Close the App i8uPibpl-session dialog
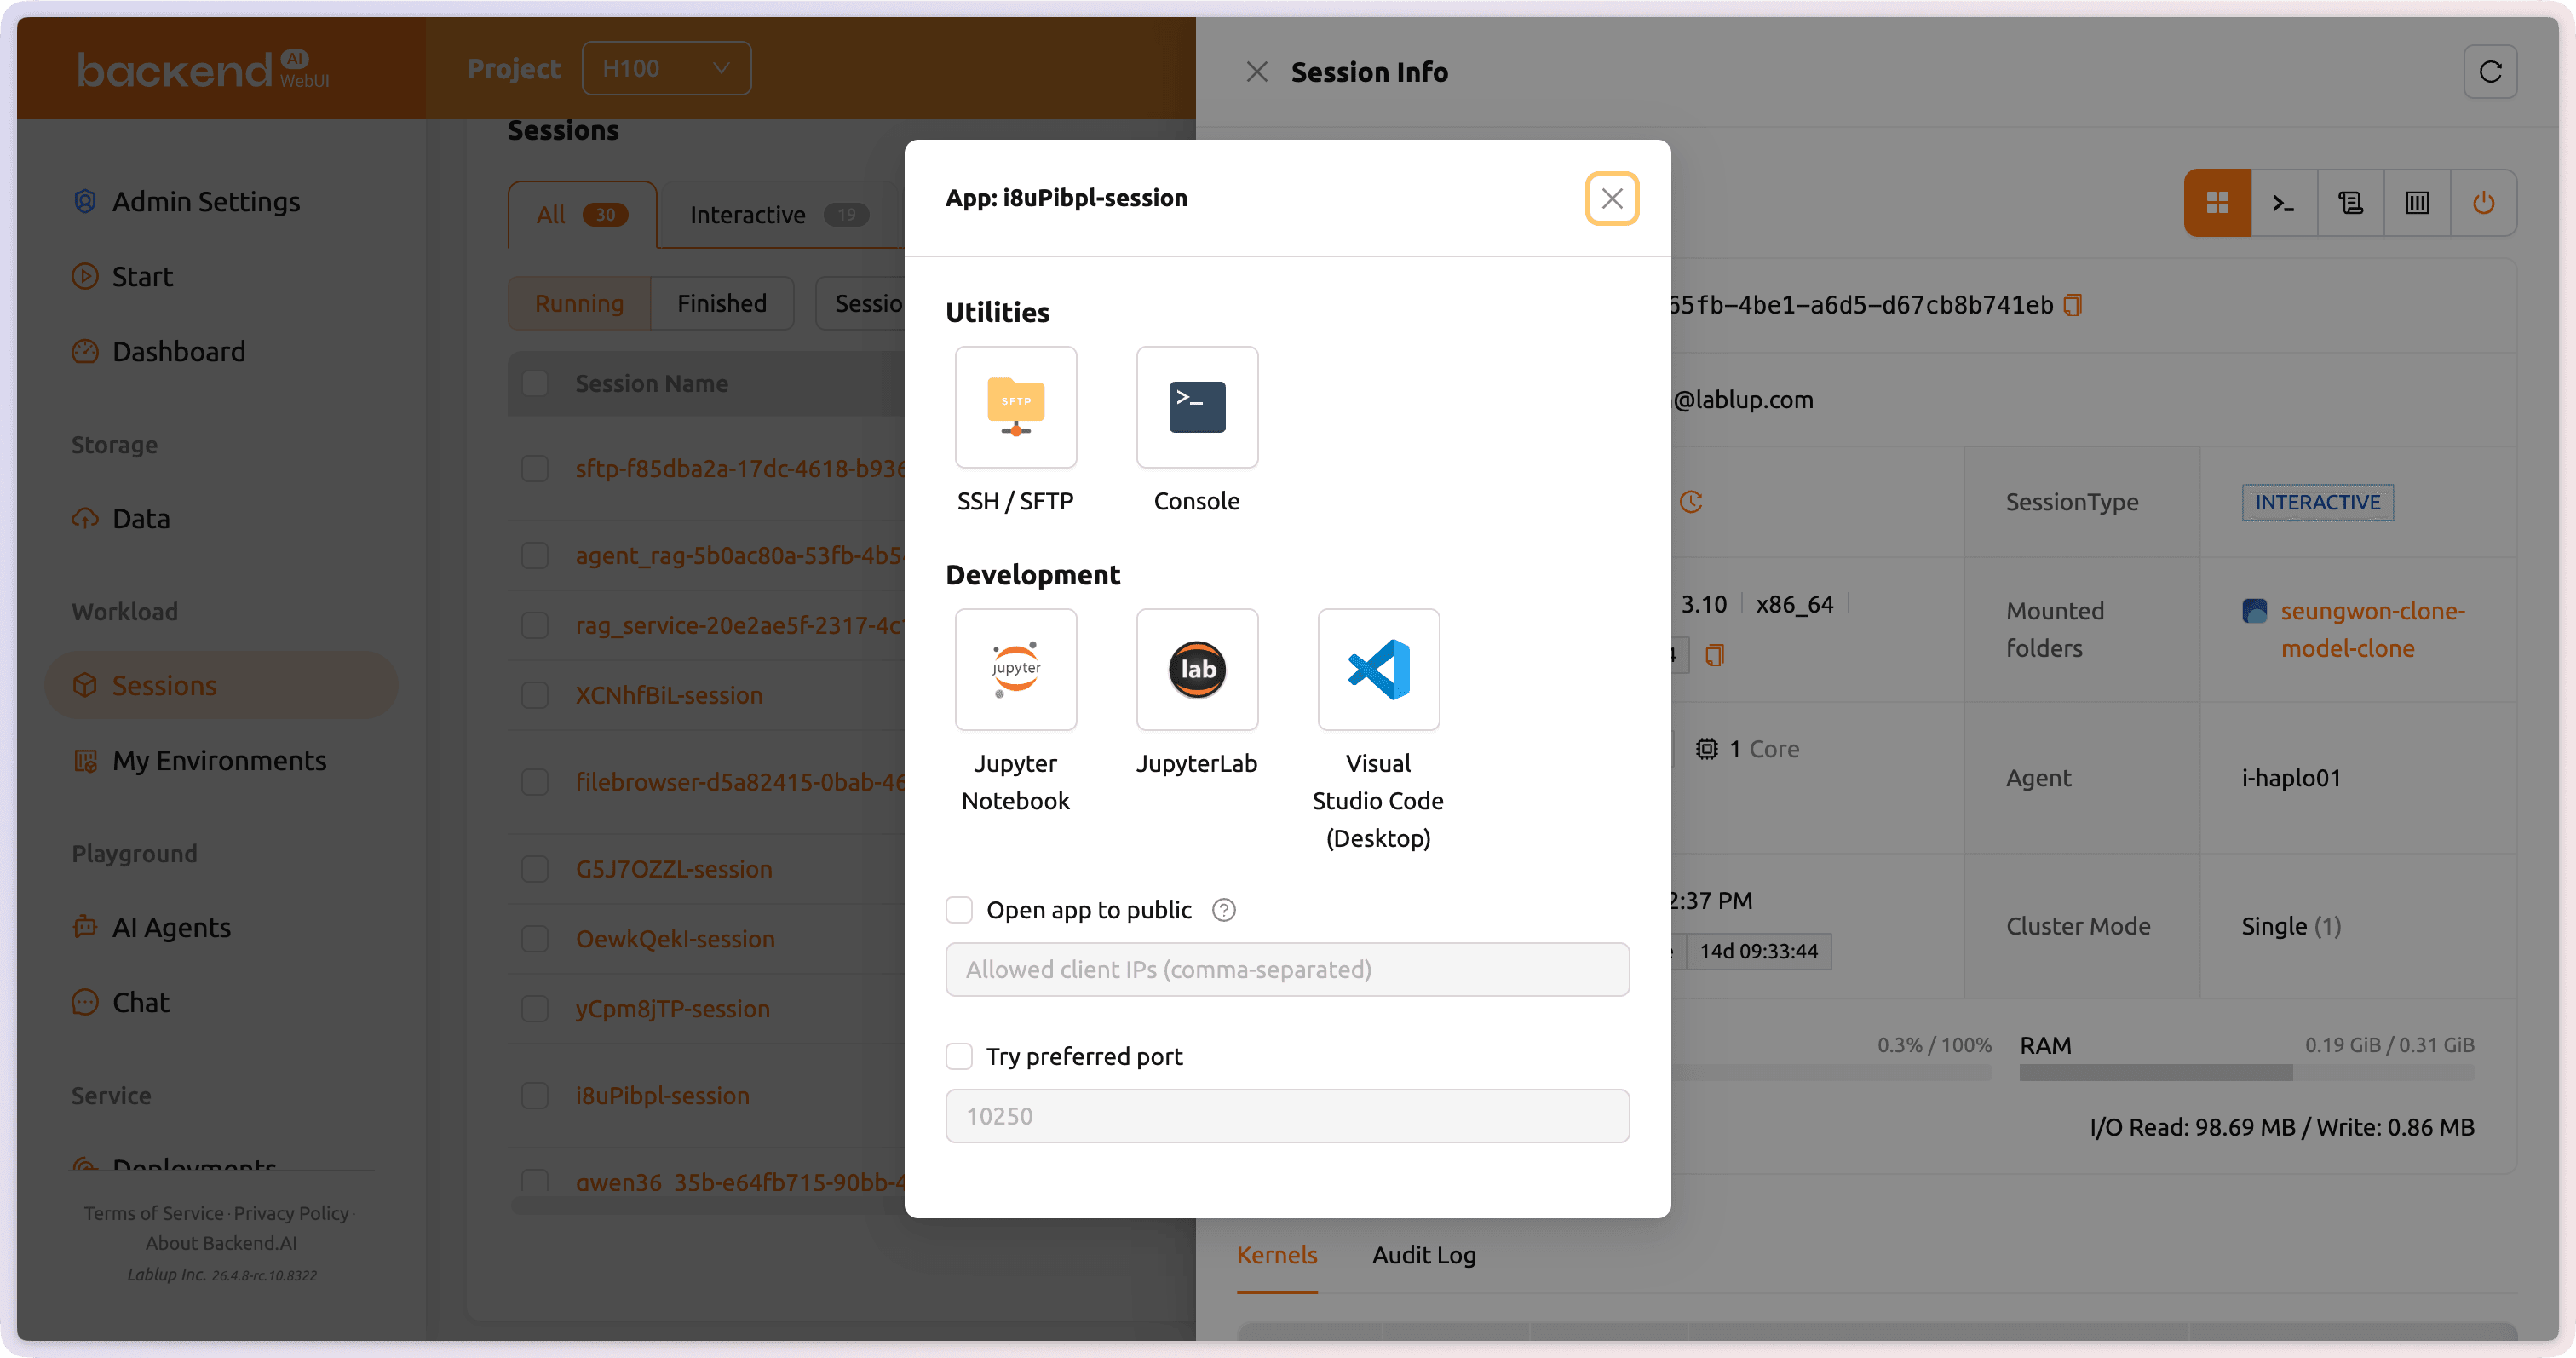This screenshot has width=2576, height=1358. [x=1611, y=198]
